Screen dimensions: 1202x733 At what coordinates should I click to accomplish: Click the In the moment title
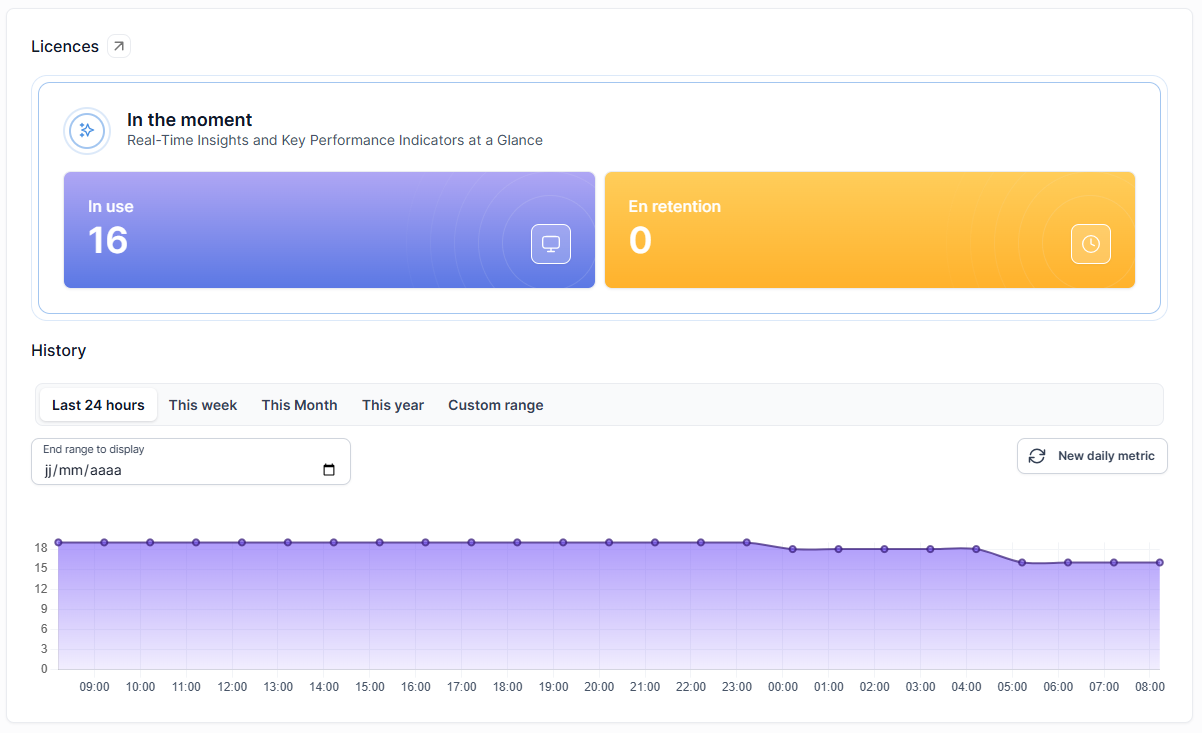tap(190, 120)
